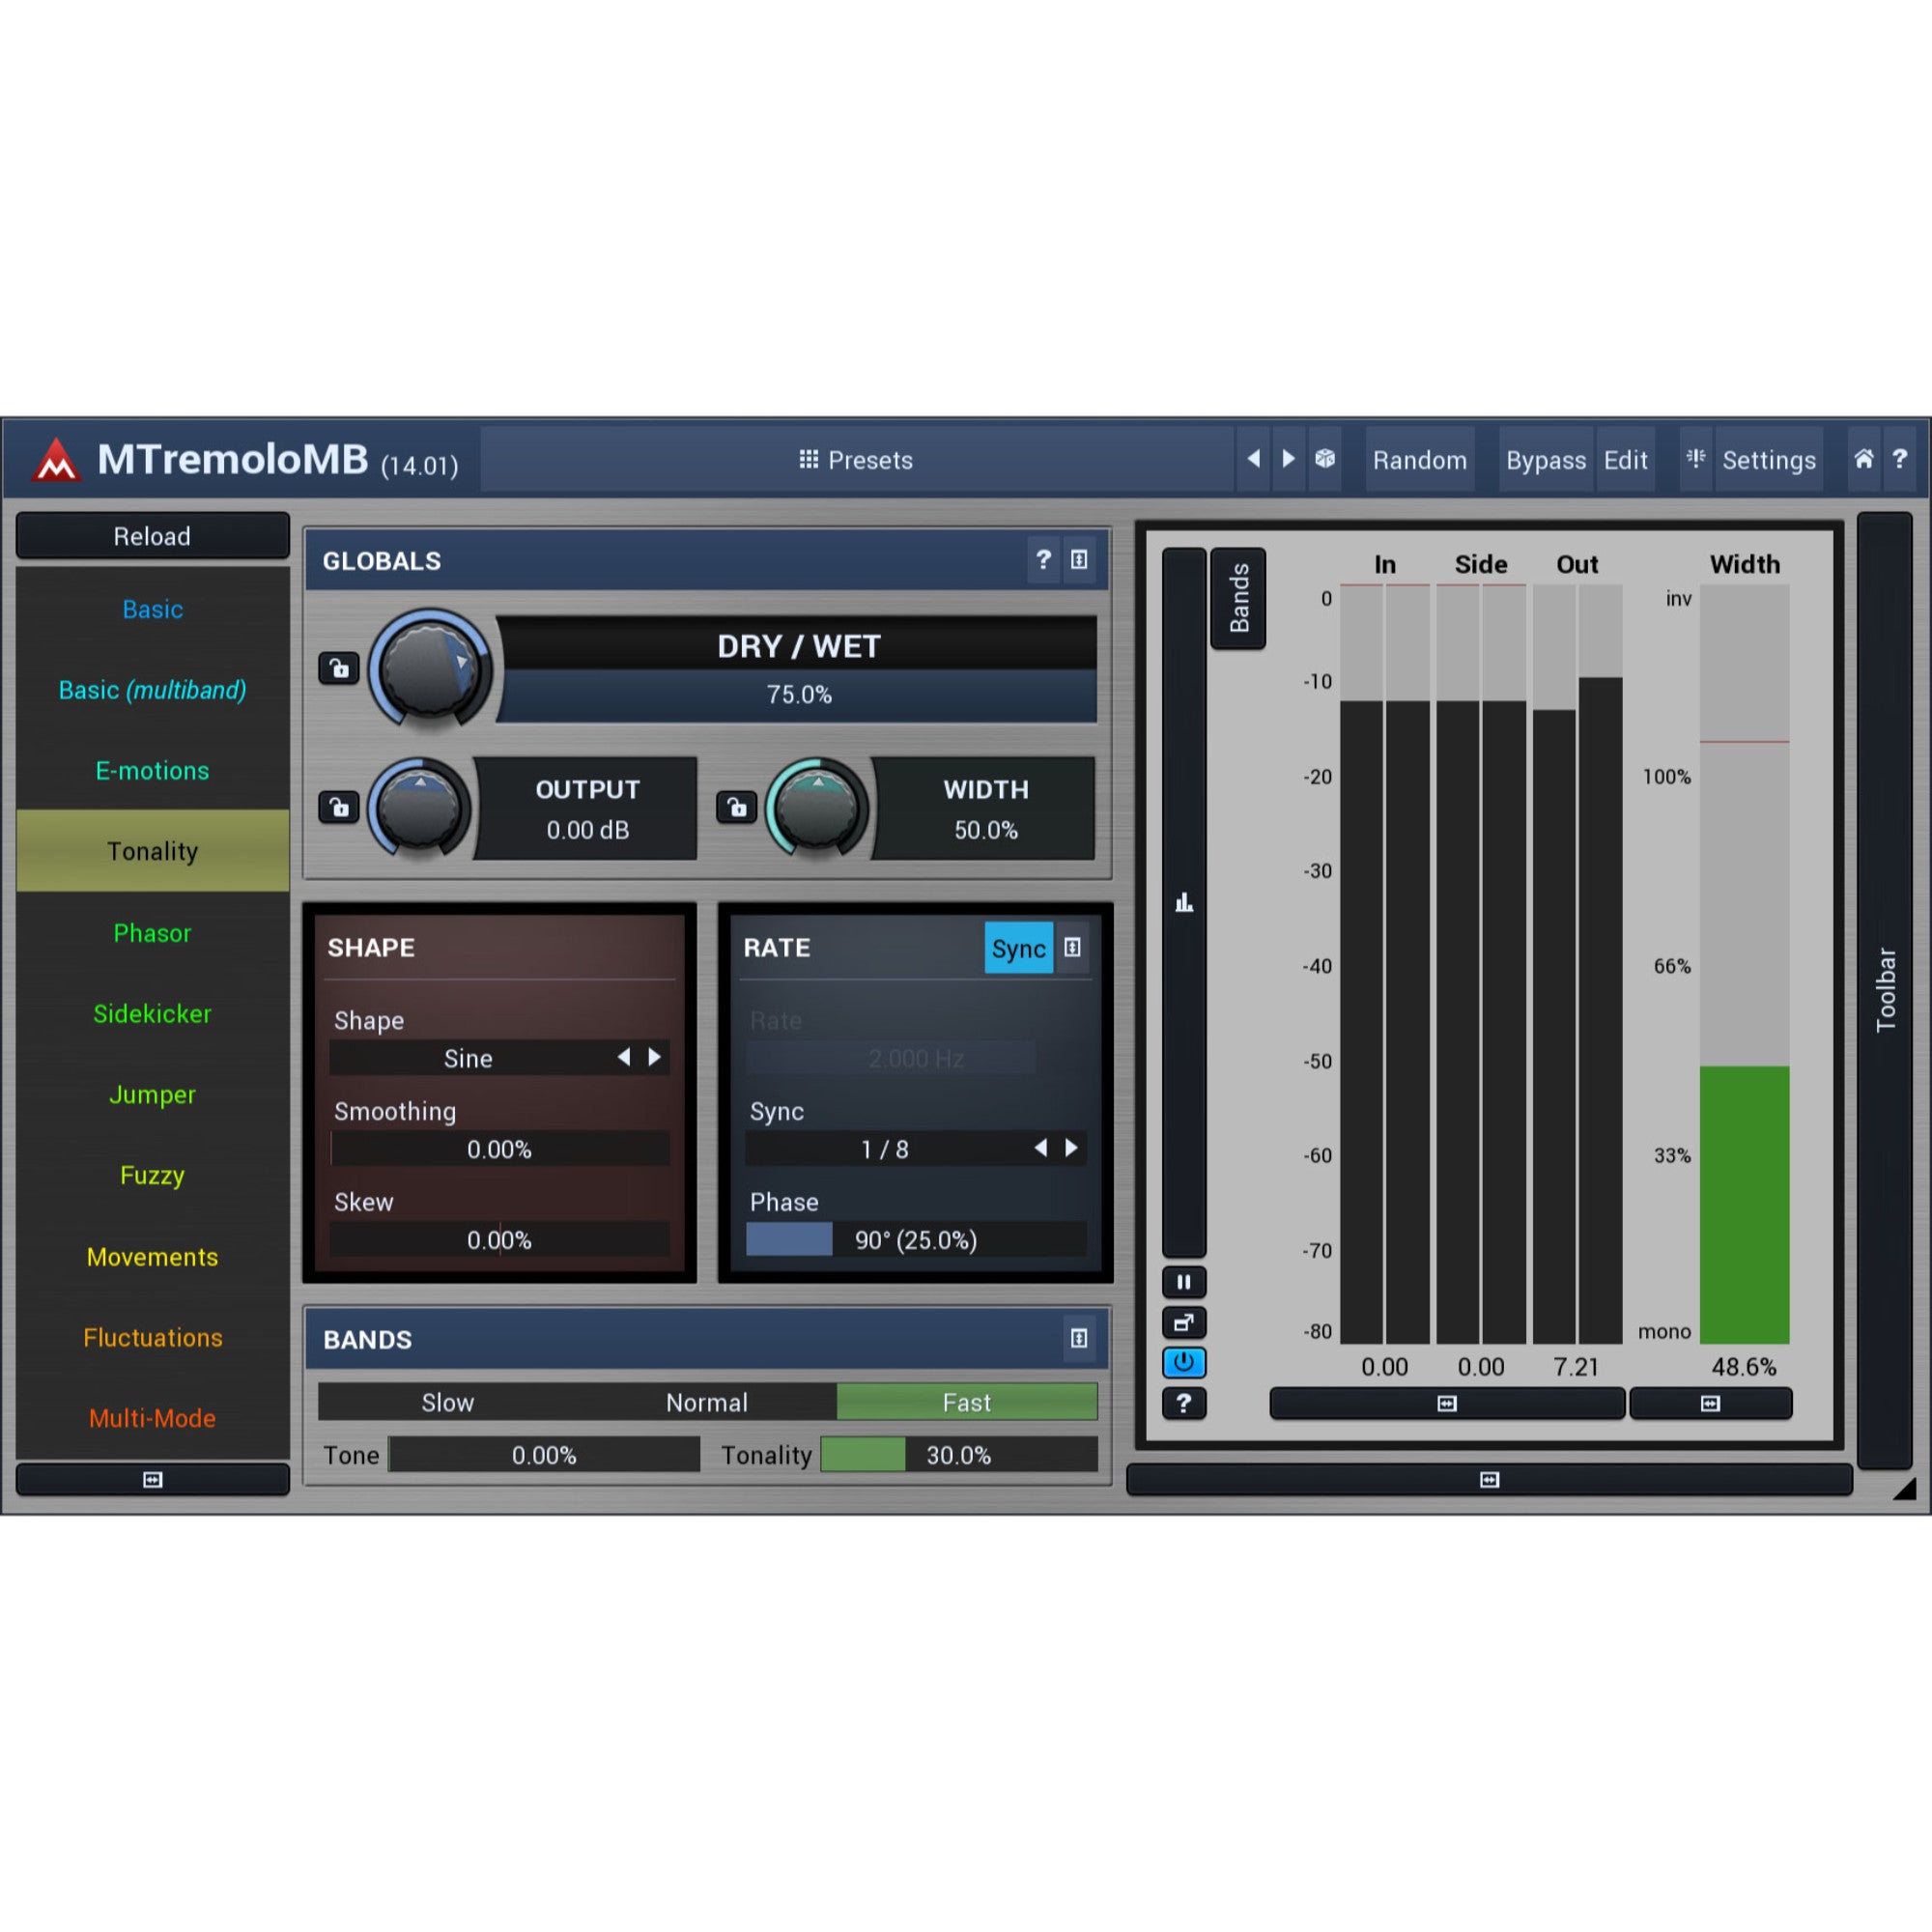Choose the E-motions preset
1932x1932 pixels.
pos(152,770)
